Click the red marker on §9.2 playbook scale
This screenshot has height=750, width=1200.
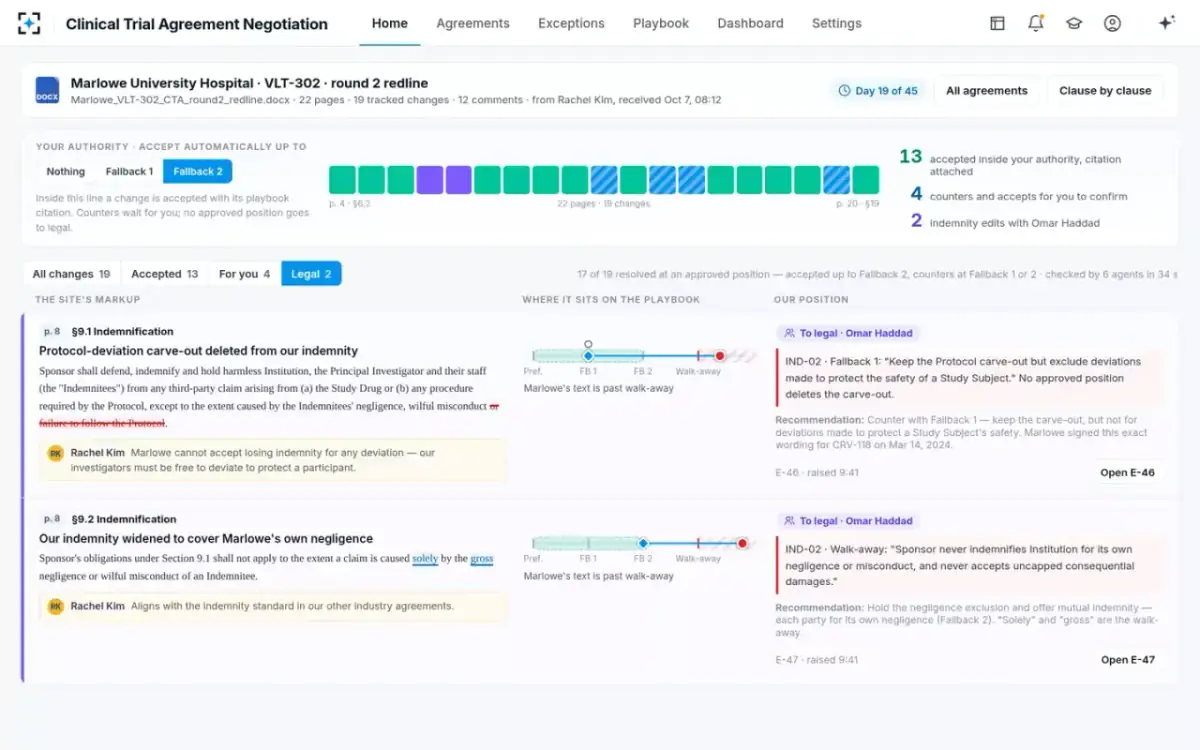click(x=742, y=543)
